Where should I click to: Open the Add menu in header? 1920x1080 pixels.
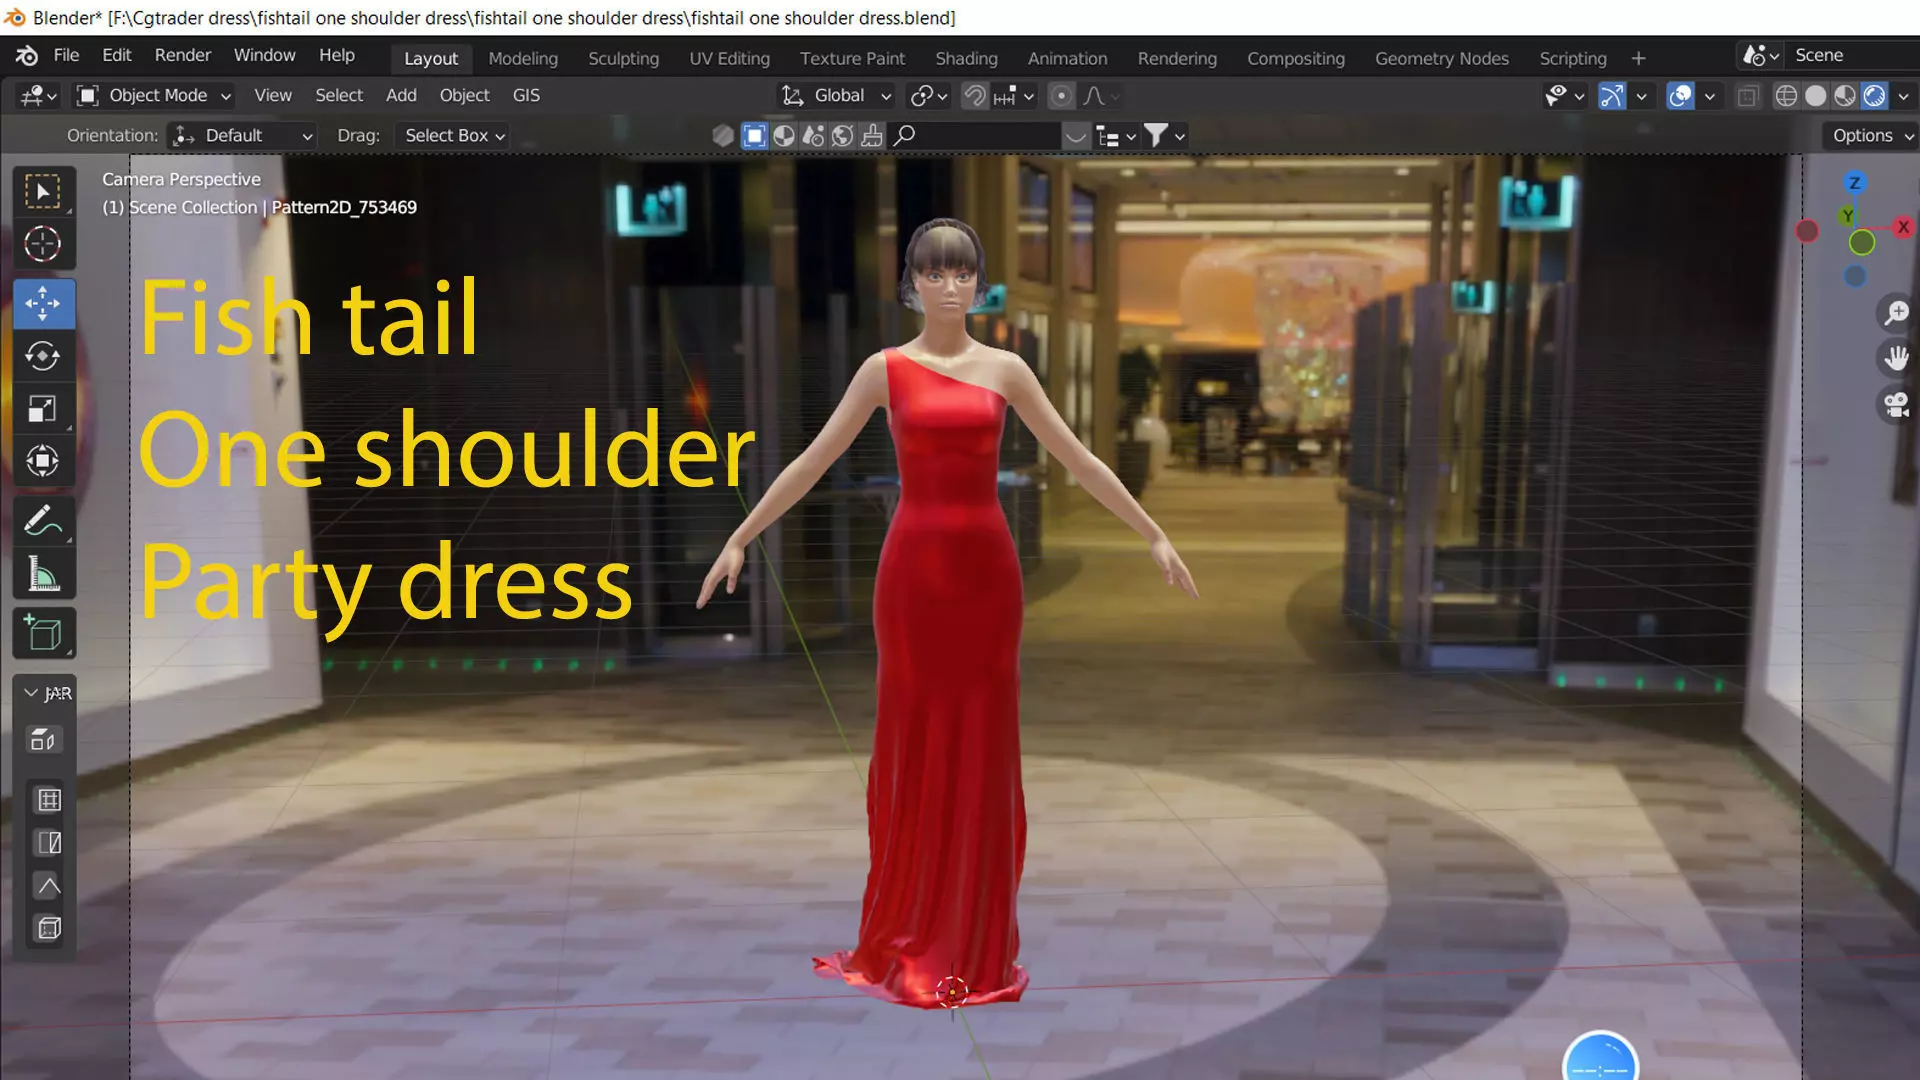(x=400, y=96)
